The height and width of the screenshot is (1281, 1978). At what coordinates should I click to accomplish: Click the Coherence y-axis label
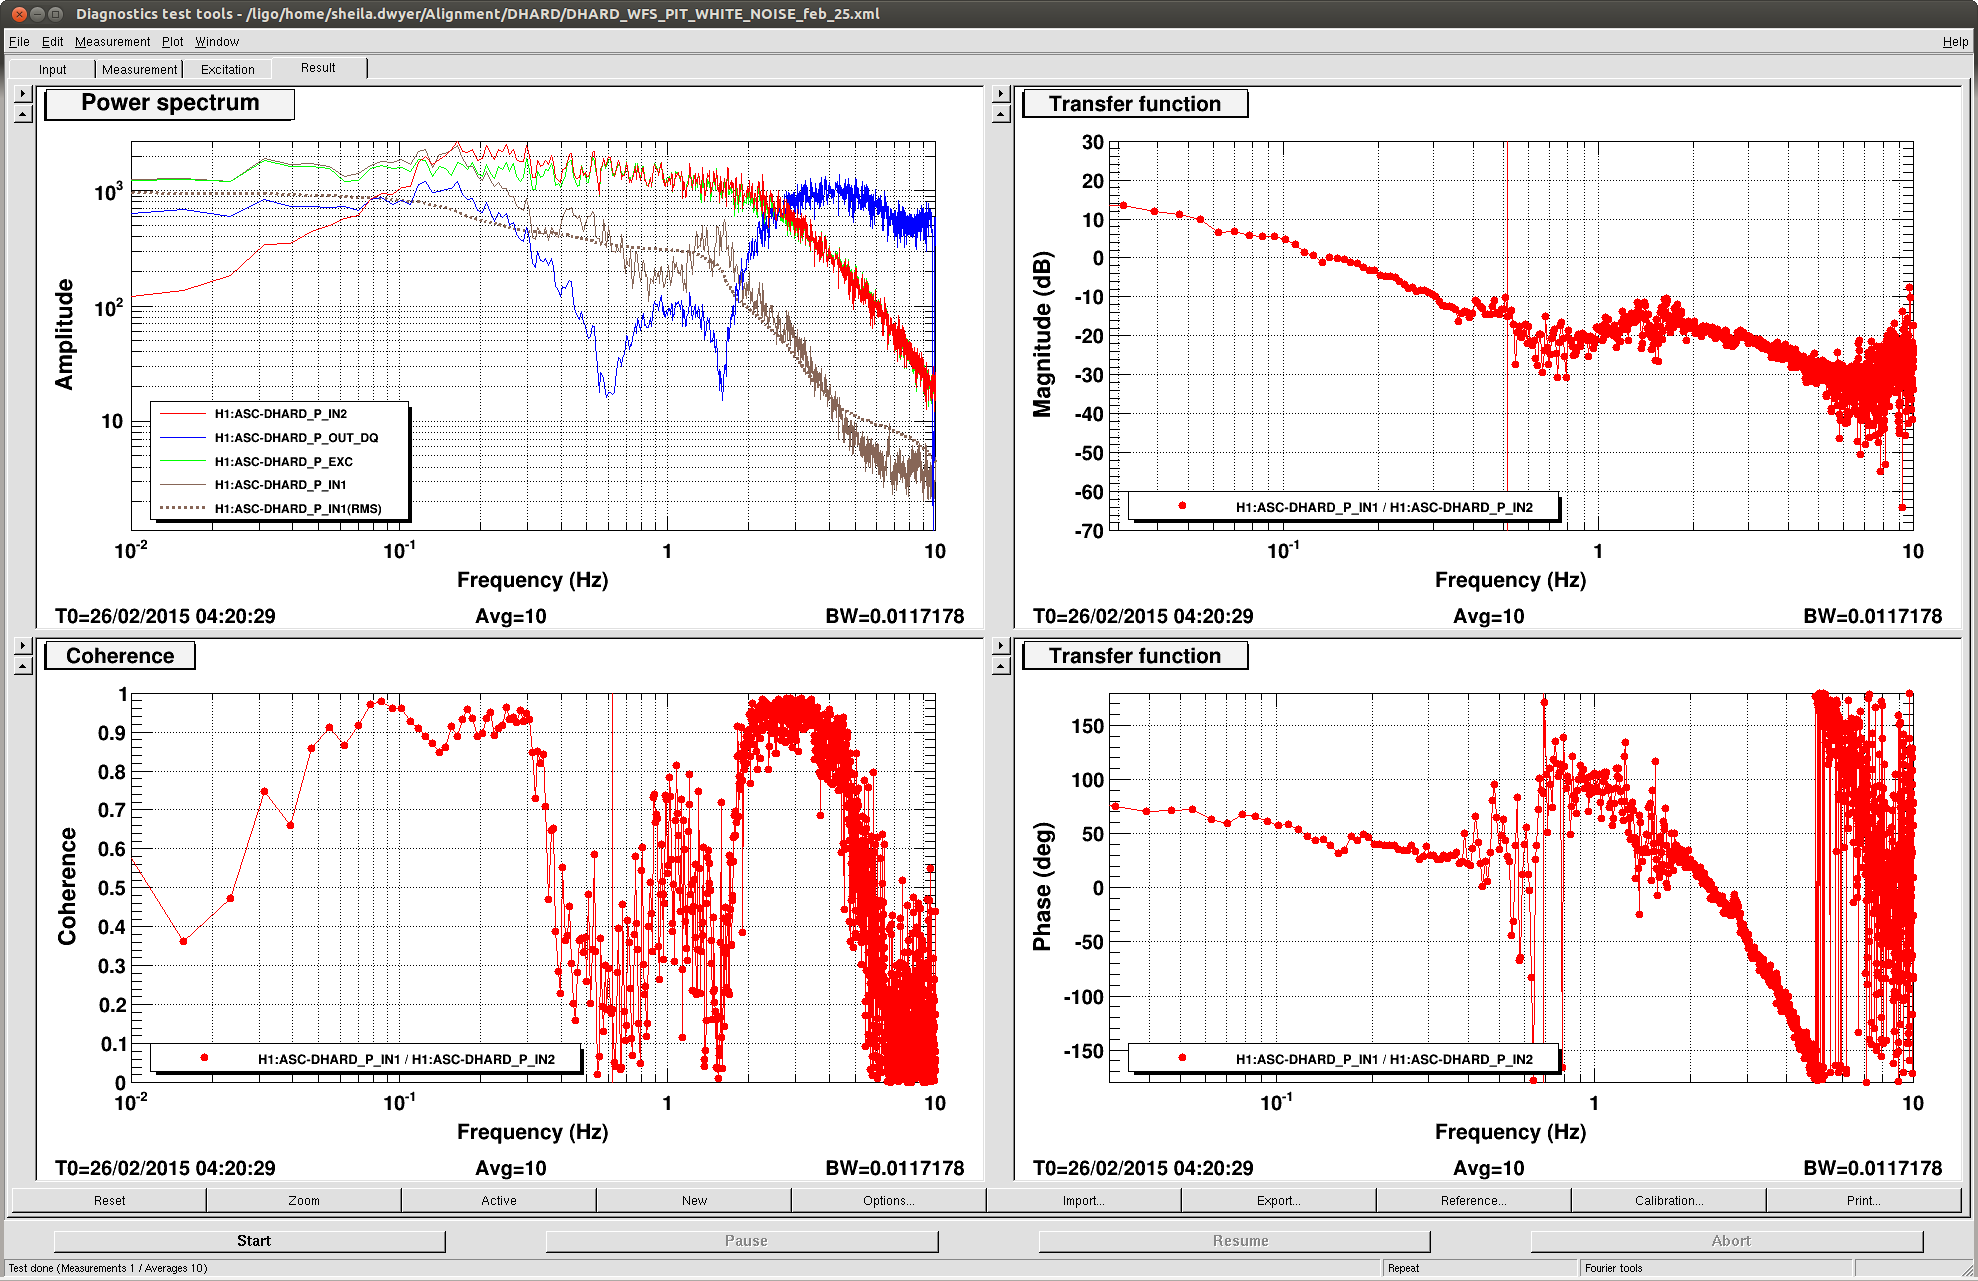click(66, 886)
